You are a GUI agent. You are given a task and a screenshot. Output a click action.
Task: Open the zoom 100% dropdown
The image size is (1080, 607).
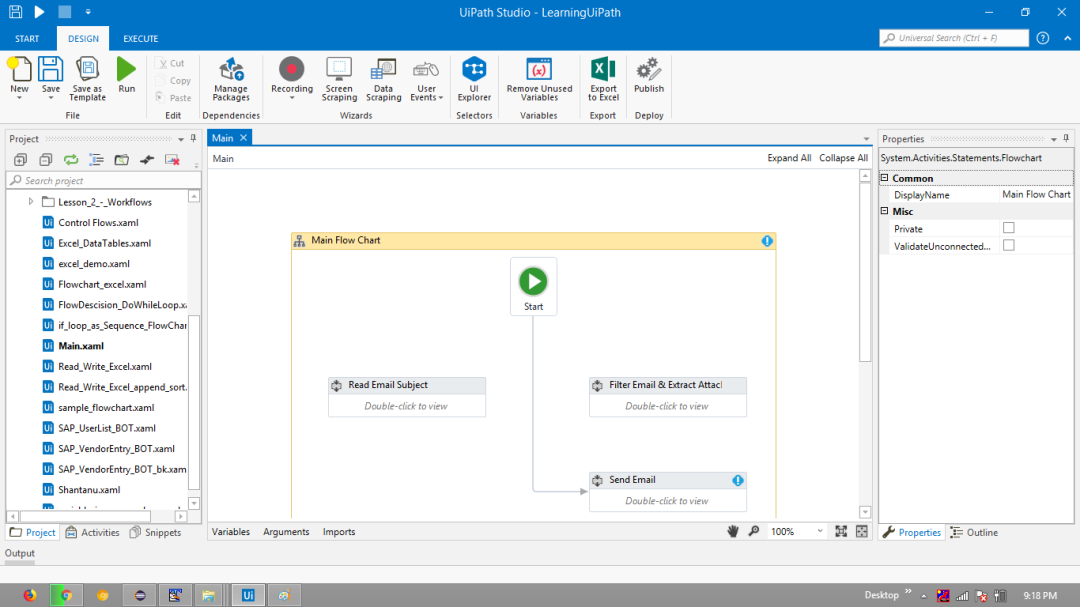click(820, 531)
